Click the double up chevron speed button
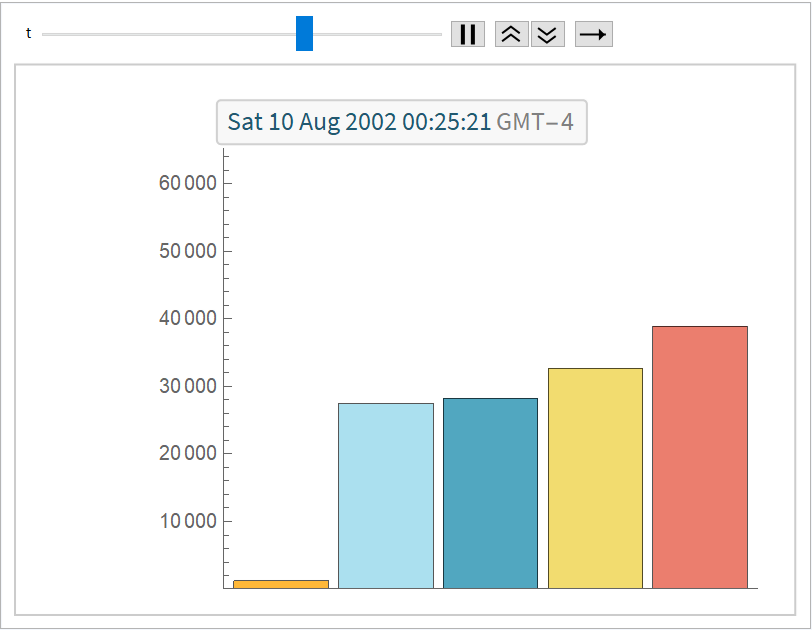 [511, 34]
